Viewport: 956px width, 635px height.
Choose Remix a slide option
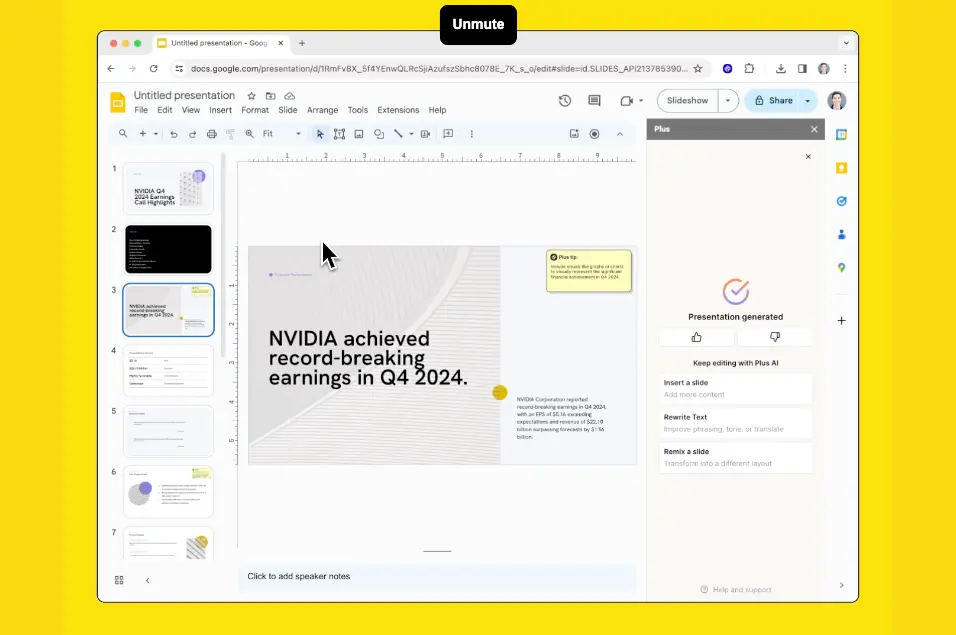[735, 458]
